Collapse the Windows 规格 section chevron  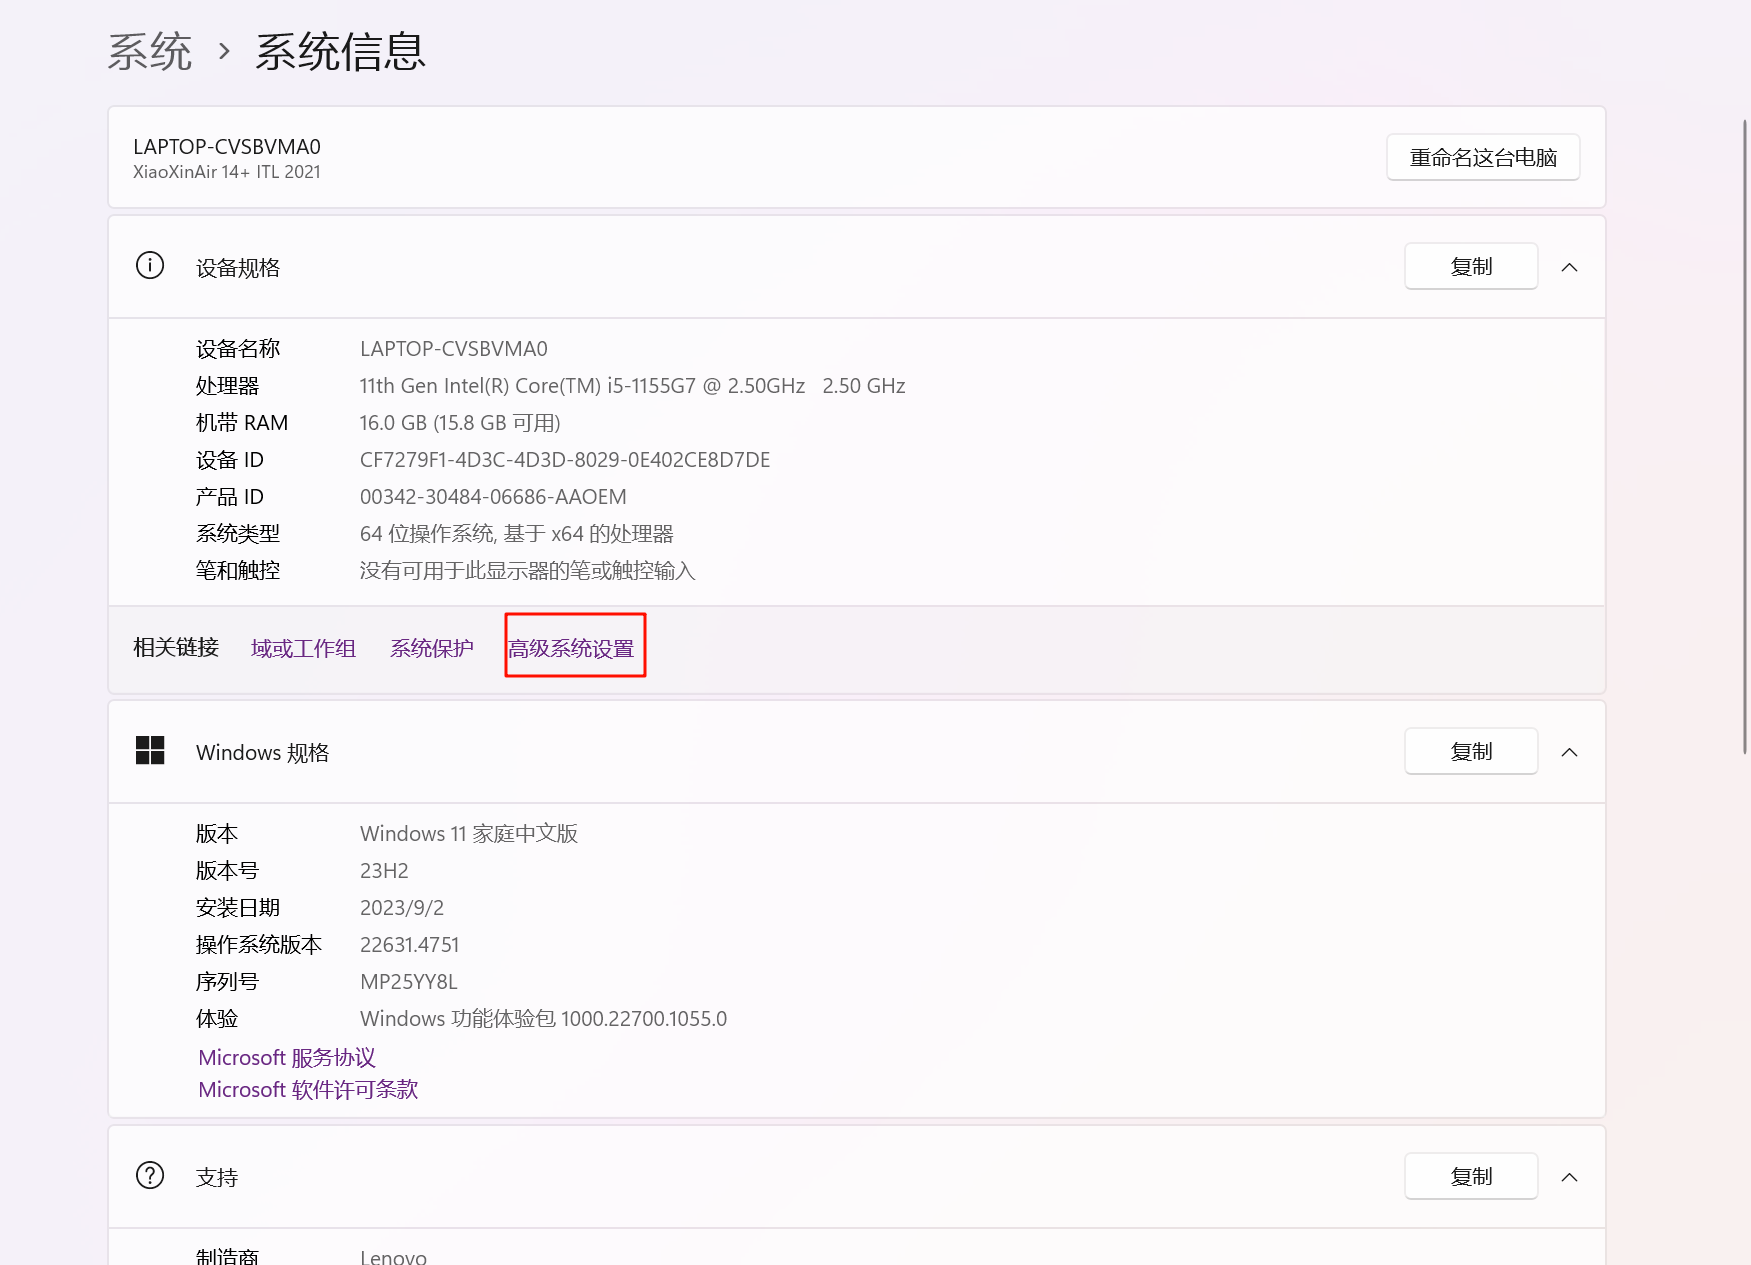coord(1569,752)
